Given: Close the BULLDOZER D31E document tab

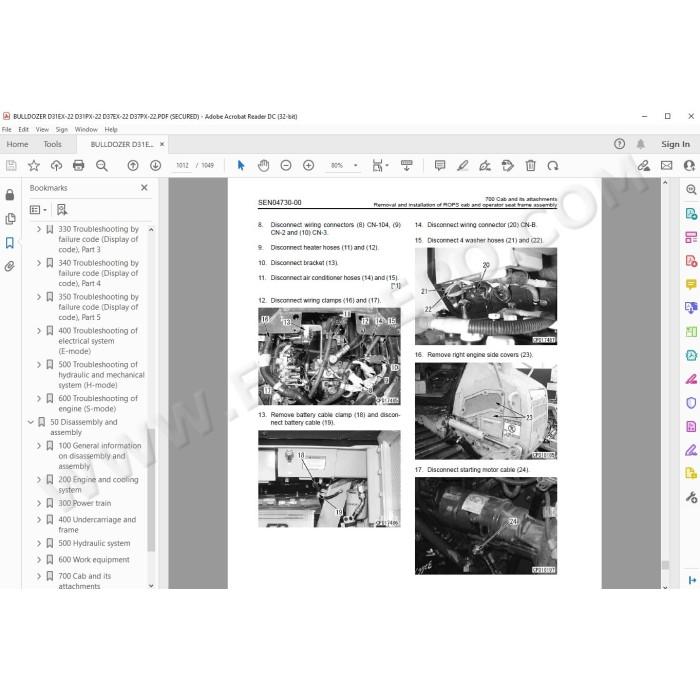Looking at the screenshot, I should (x=162, y=144).
